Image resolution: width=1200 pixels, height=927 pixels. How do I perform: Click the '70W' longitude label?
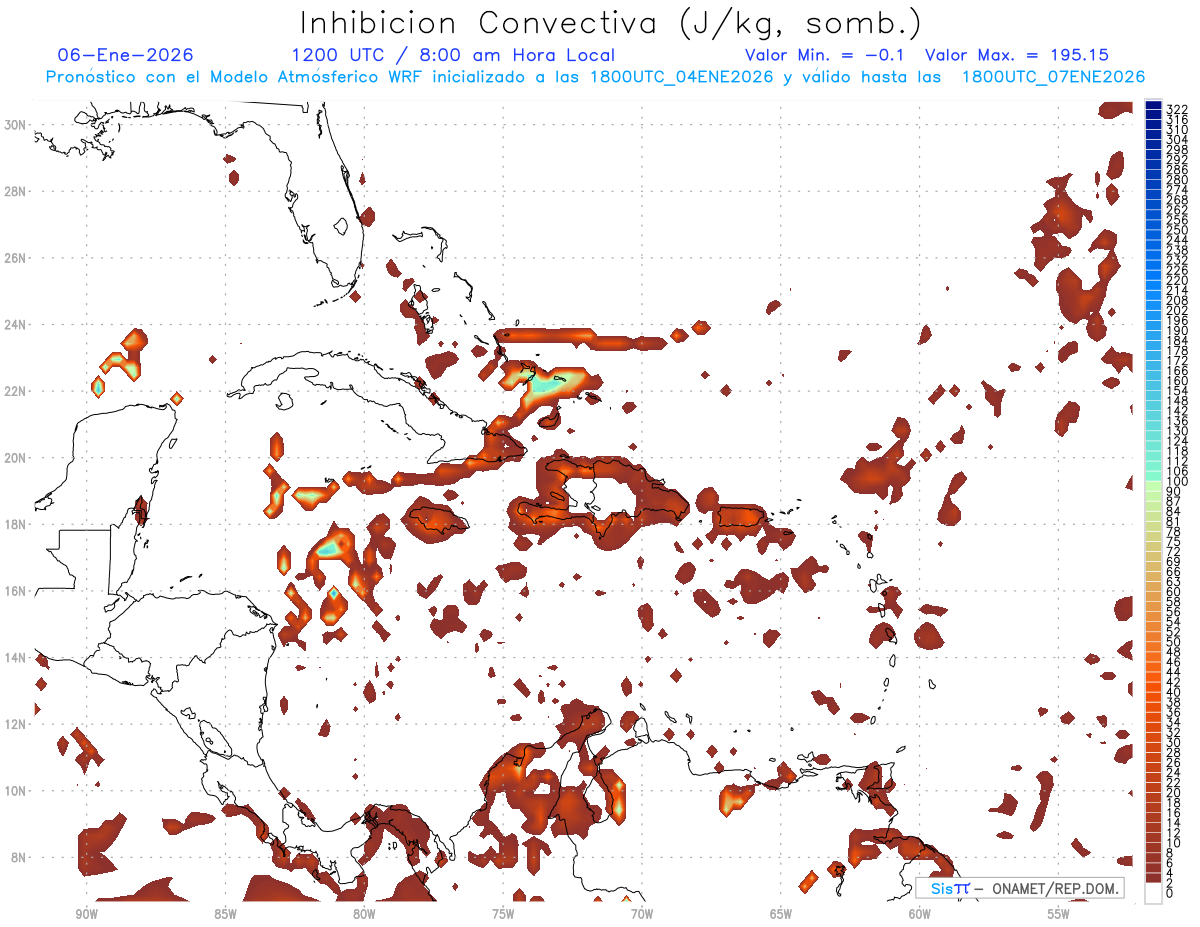point(642,913)
